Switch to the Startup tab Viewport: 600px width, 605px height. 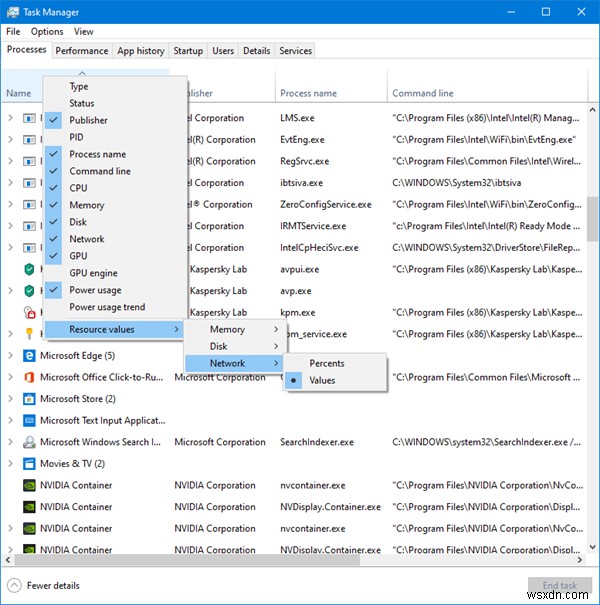(x=188, y=51)
